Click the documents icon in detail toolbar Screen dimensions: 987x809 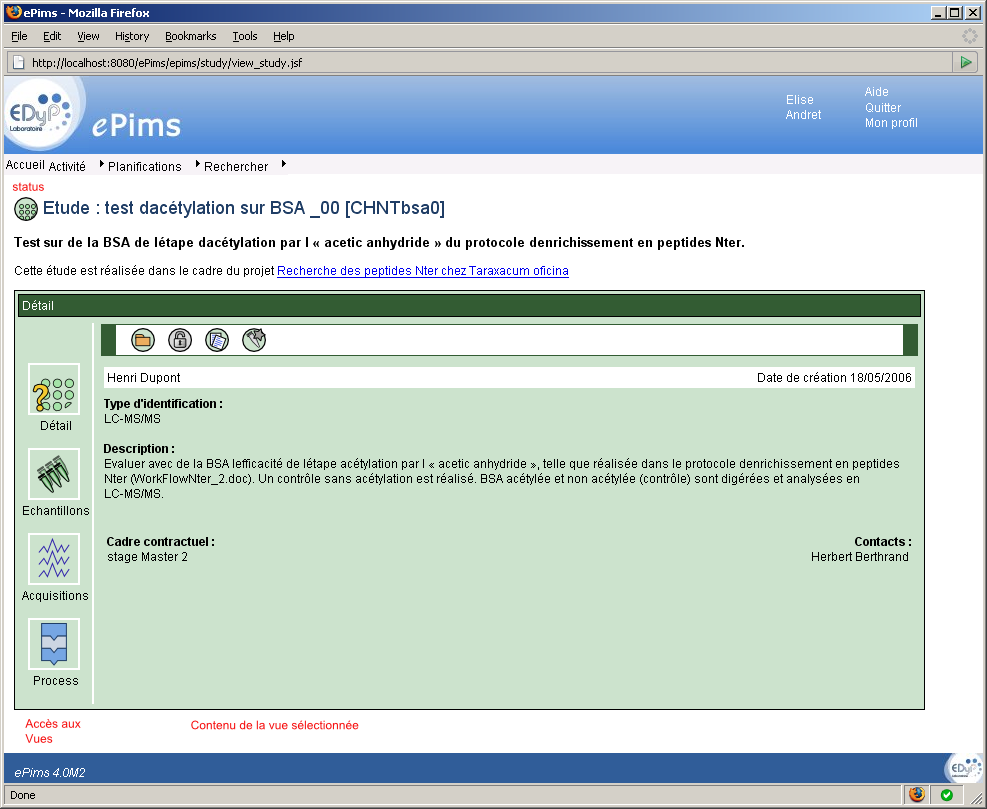point(217,340)
